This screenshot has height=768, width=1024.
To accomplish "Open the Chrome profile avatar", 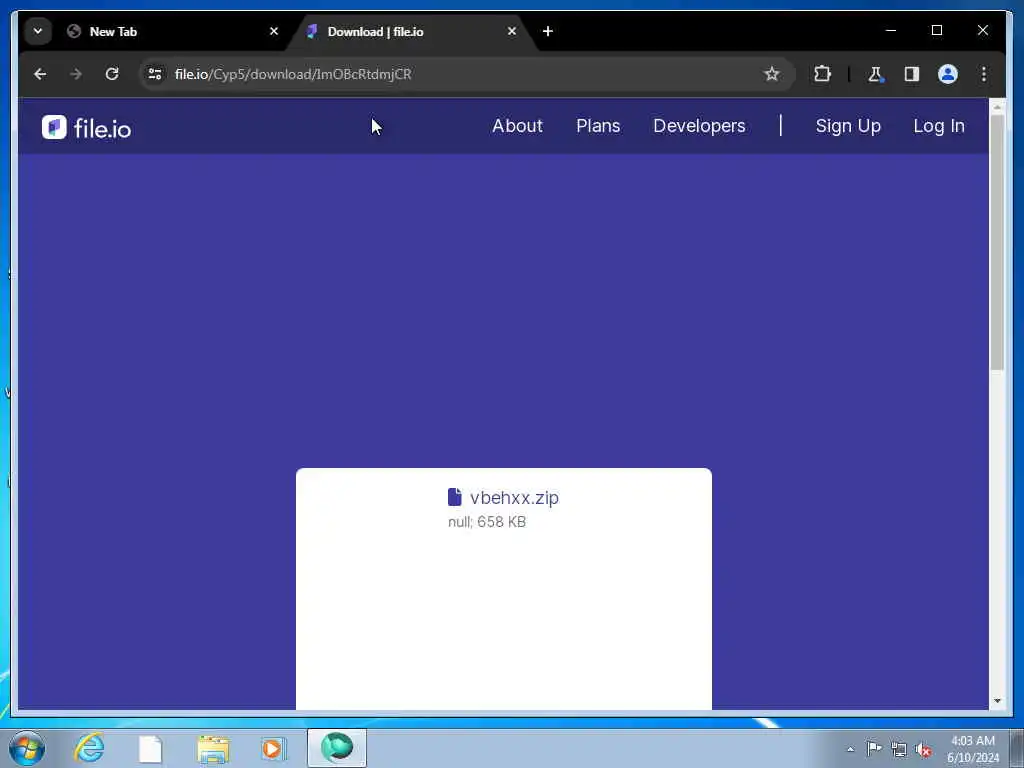I will (x=948, y=74).
